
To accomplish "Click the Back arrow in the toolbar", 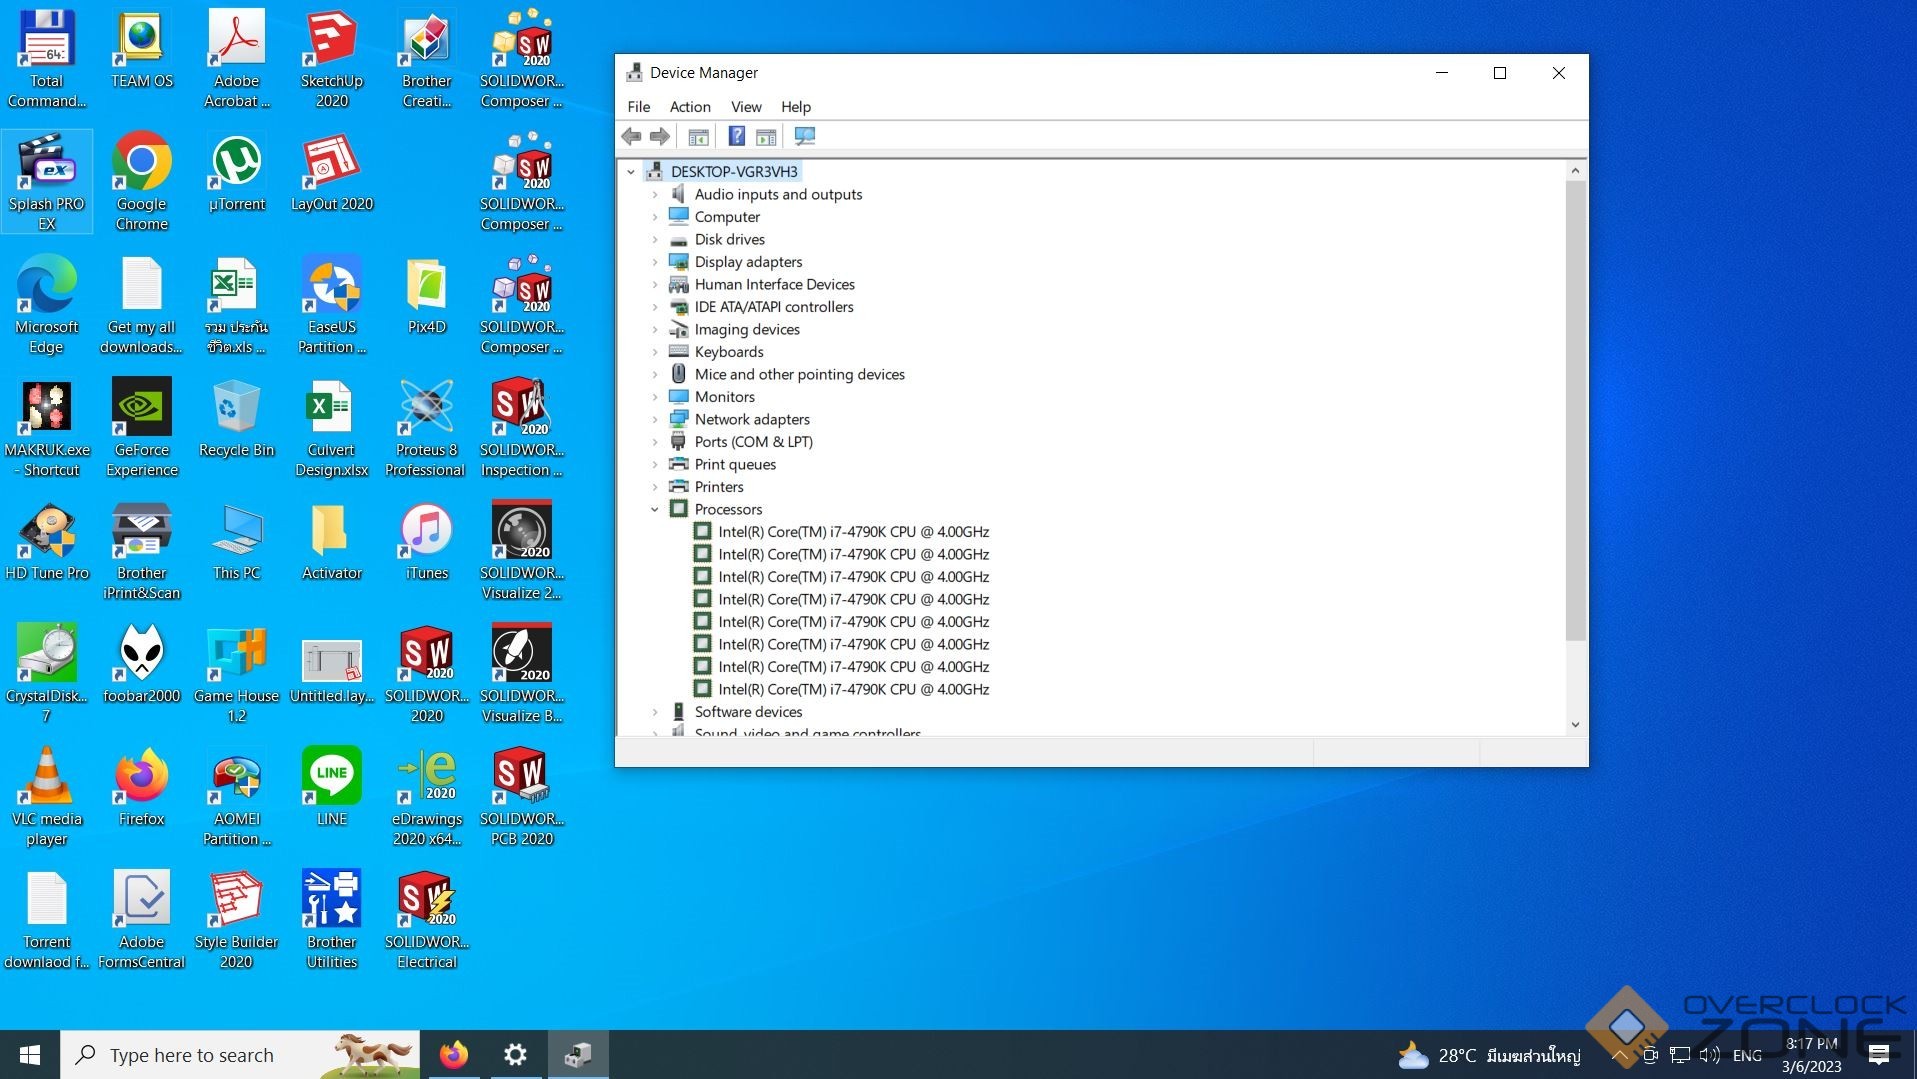I will [631, 136].
